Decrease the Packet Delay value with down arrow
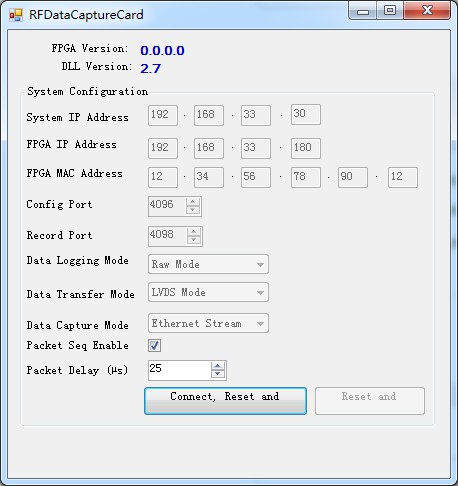Viewport: 458px width, 486px height. coord(218,374)
